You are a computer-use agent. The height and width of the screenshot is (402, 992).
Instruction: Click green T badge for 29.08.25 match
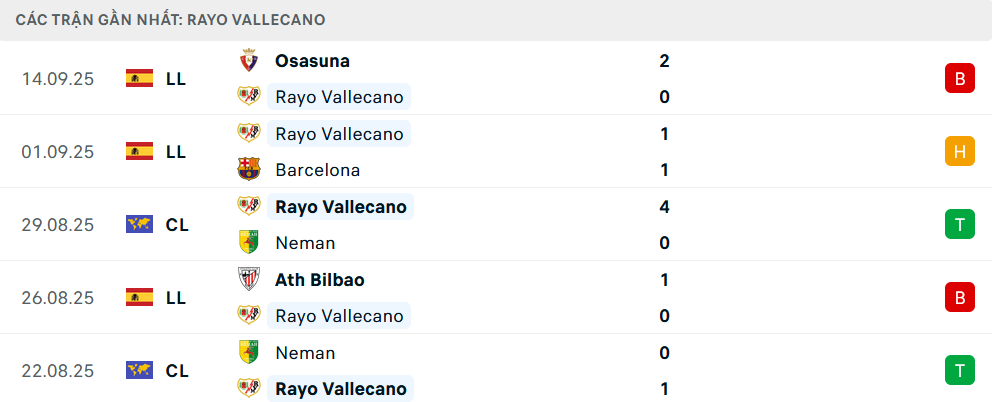(959, 225)
